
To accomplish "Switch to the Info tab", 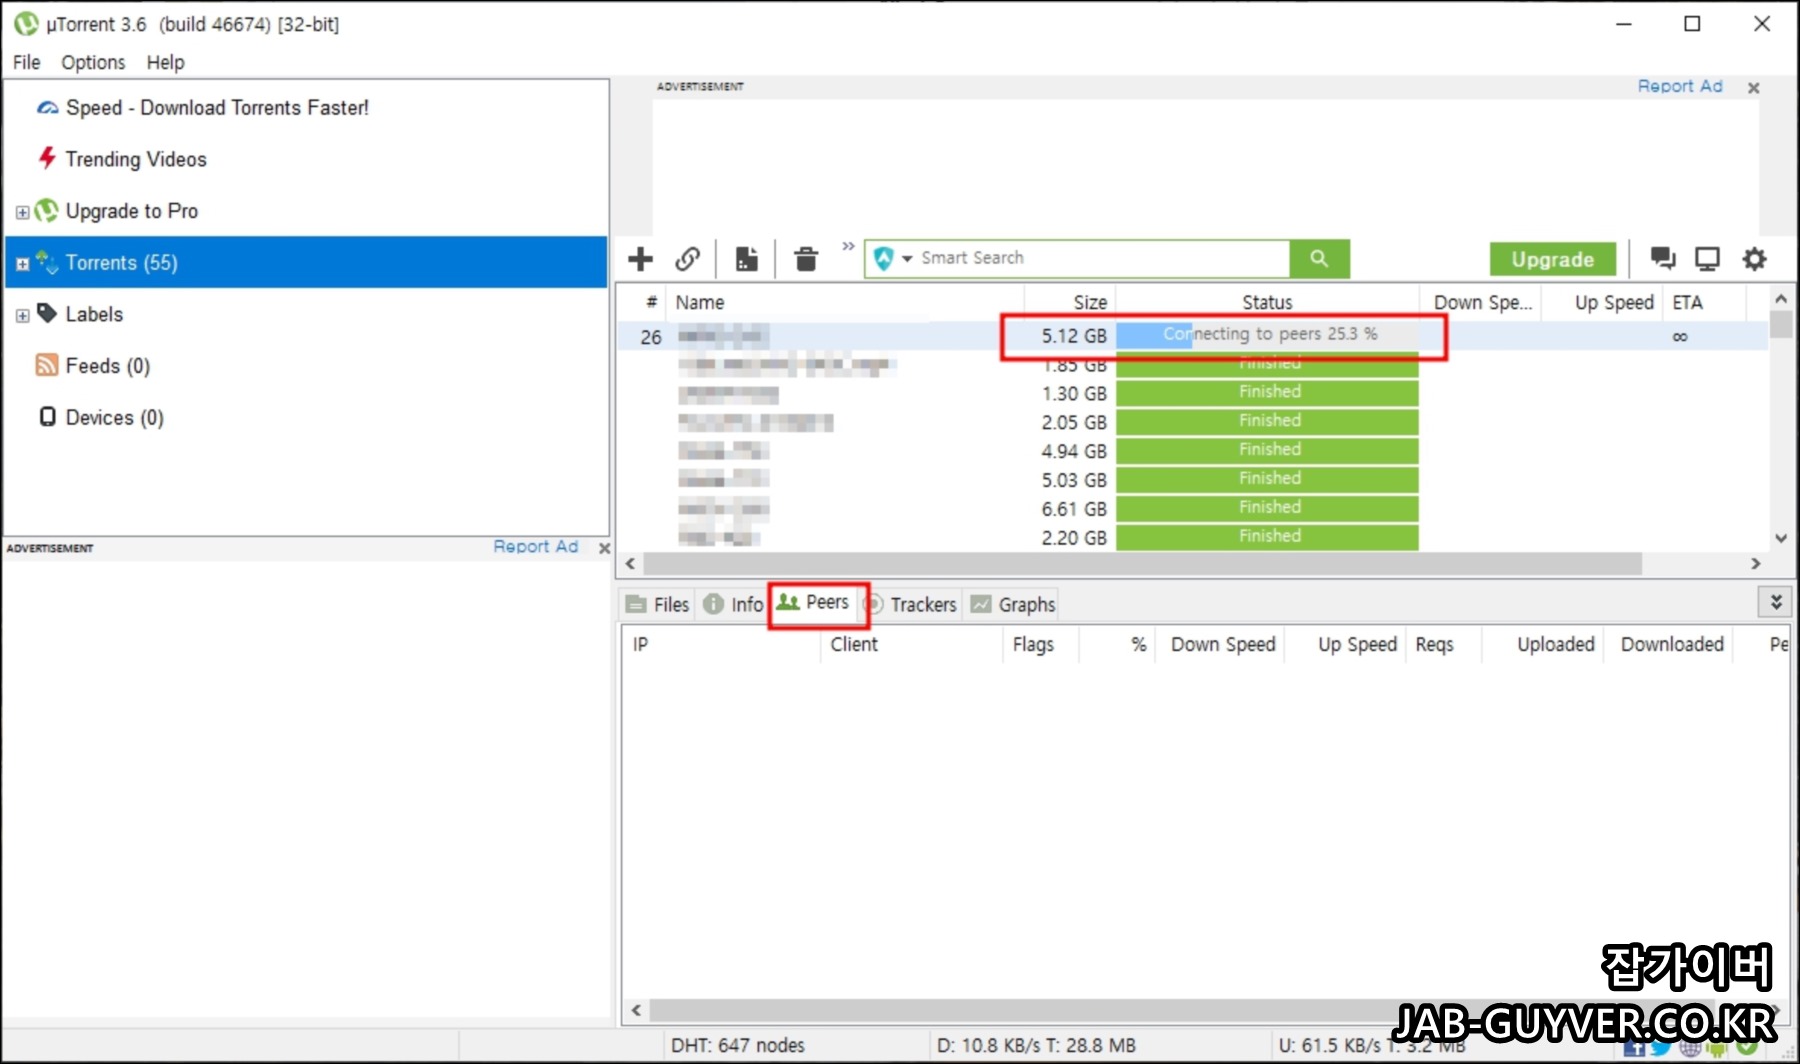I will [733, 604].
